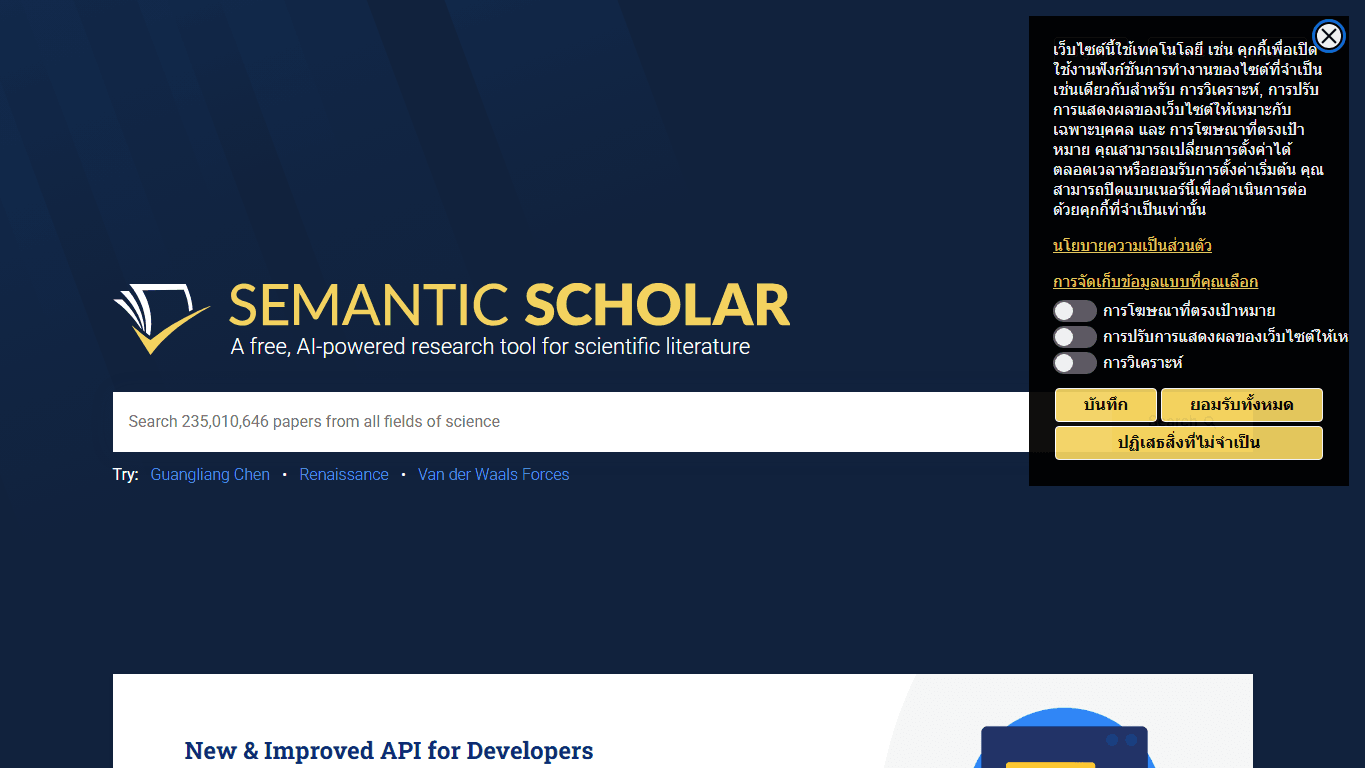Toggle การวิเคราะห์ analytics cookie switch

click(x=1074, y=363)
